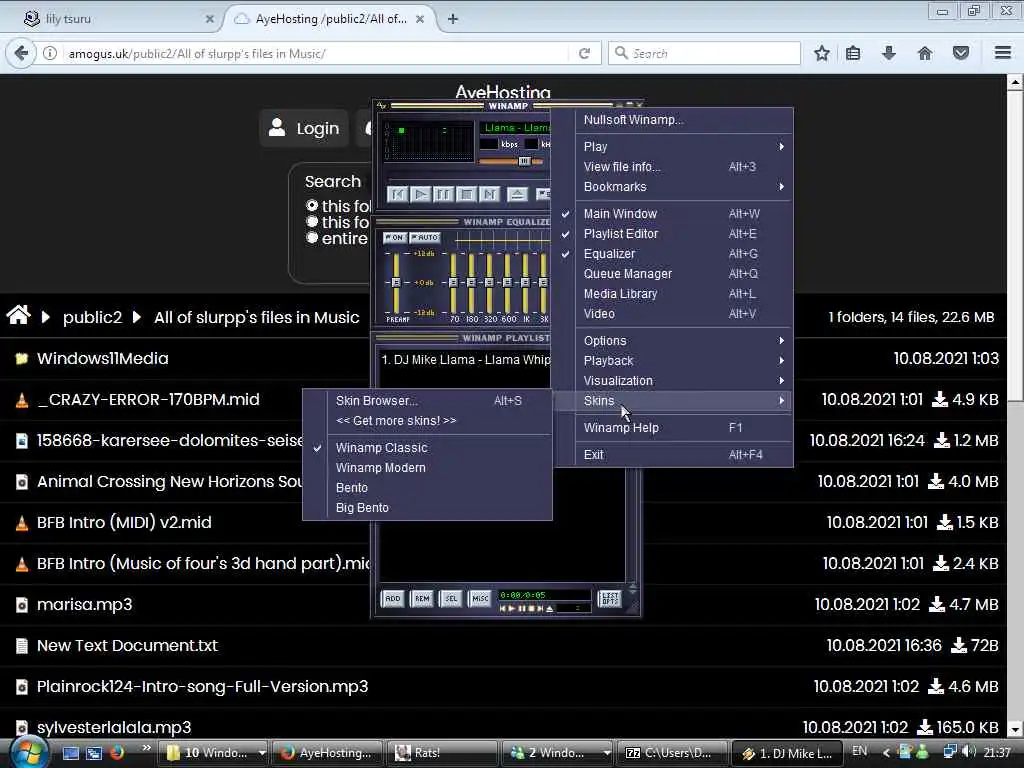Viewport: 1024px width, 768px height.
Task: Download marisa.mp3 using its download icon
Action: pos(936,604)
